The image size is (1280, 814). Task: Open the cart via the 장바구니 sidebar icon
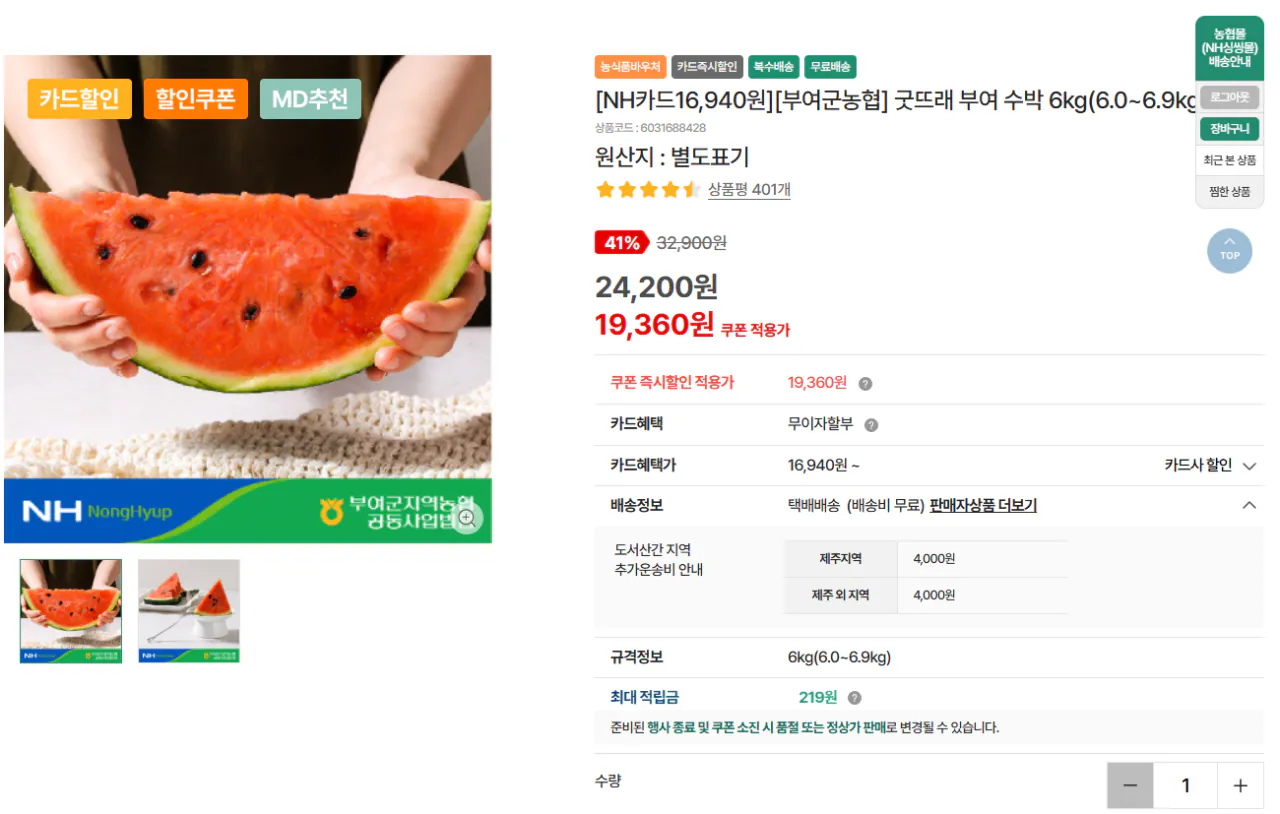click(x=1229, y=128)
